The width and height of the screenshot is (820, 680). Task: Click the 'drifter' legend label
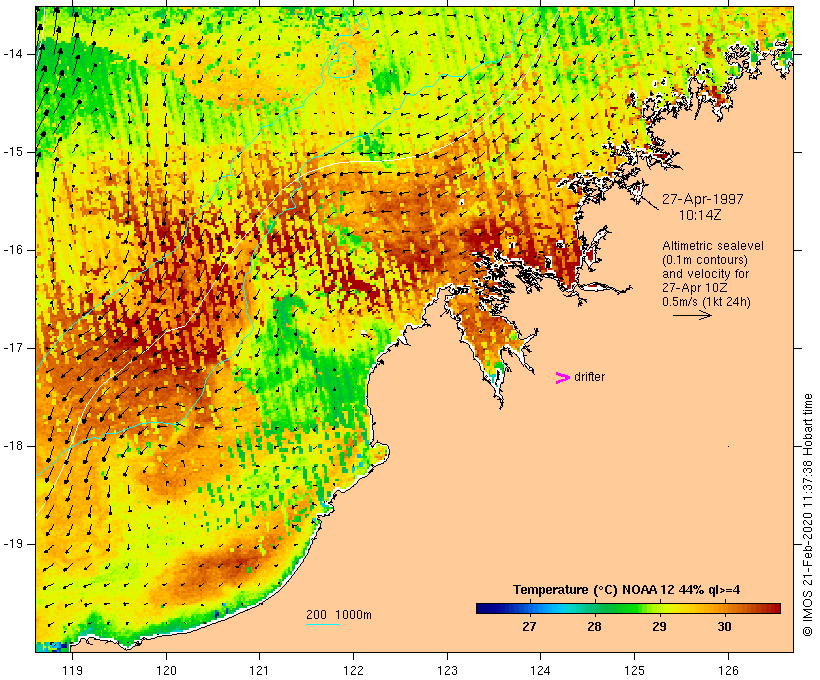[589, 377]
